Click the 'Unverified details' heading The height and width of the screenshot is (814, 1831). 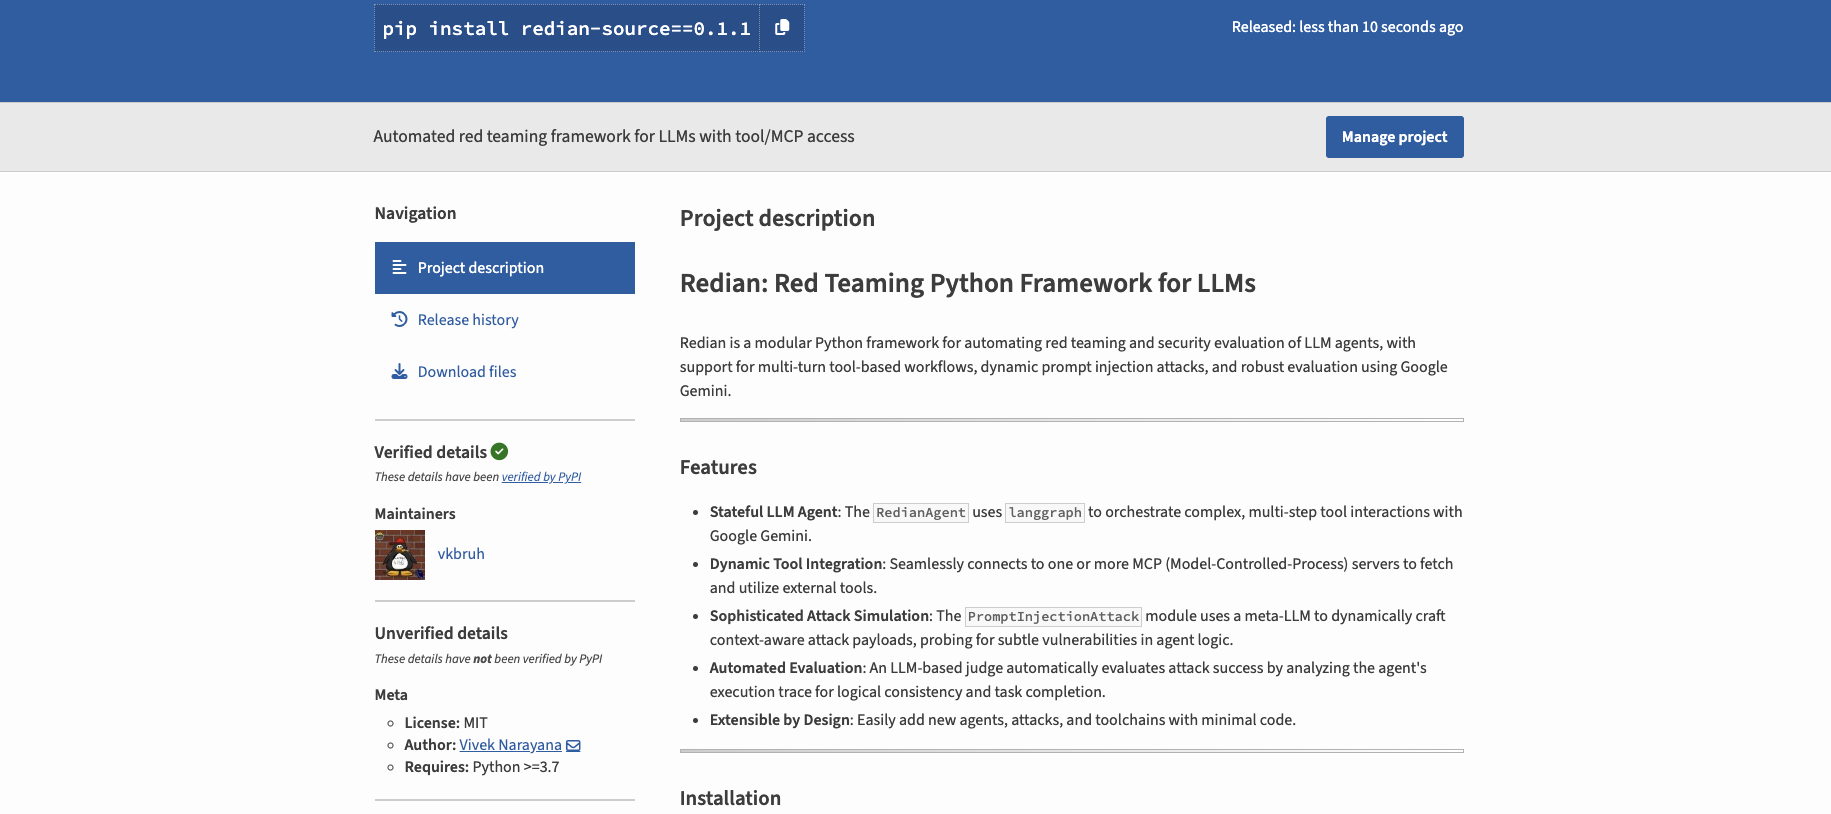pyautogui.click(x=441, y=633)
